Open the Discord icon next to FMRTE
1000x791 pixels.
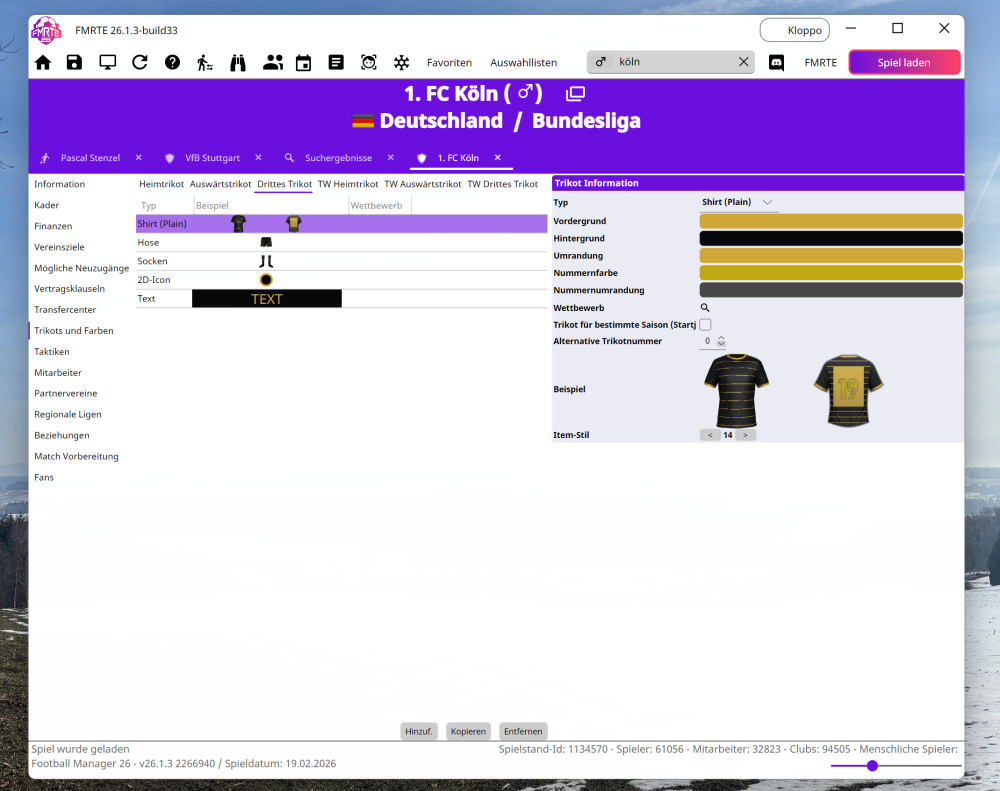click(x=776, y=62)
